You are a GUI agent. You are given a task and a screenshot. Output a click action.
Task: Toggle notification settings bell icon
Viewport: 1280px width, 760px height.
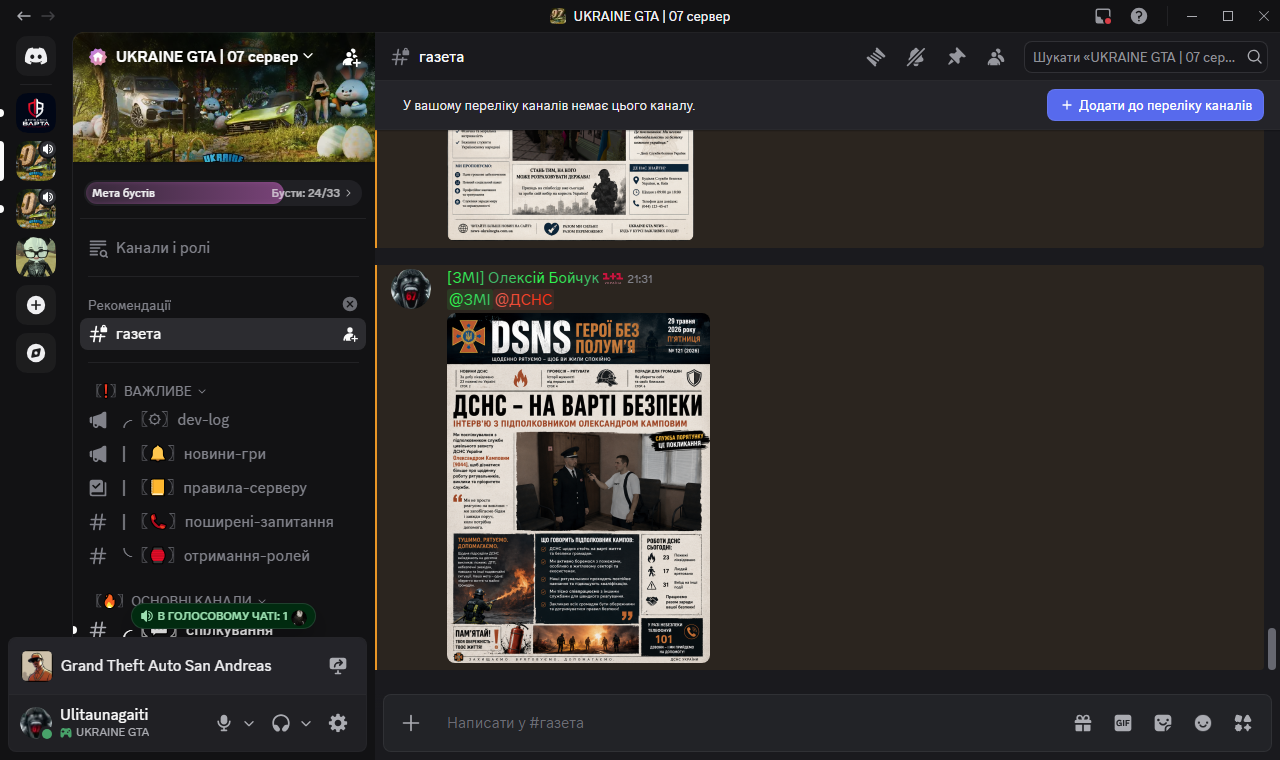916,57
